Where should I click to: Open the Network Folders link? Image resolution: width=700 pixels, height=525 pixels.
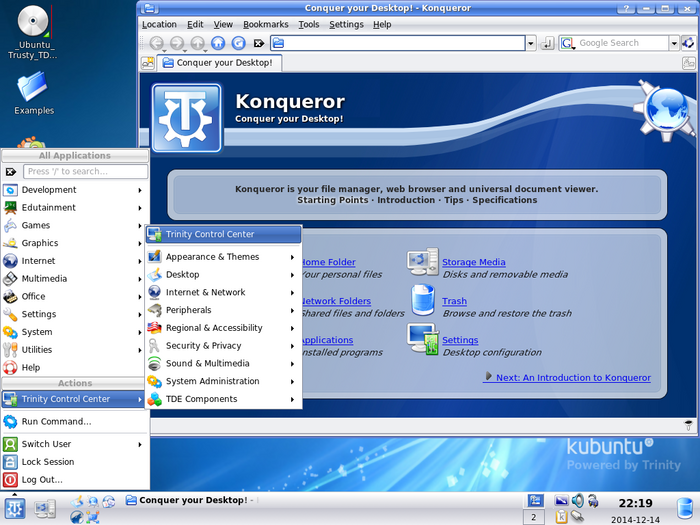point(337,301)
